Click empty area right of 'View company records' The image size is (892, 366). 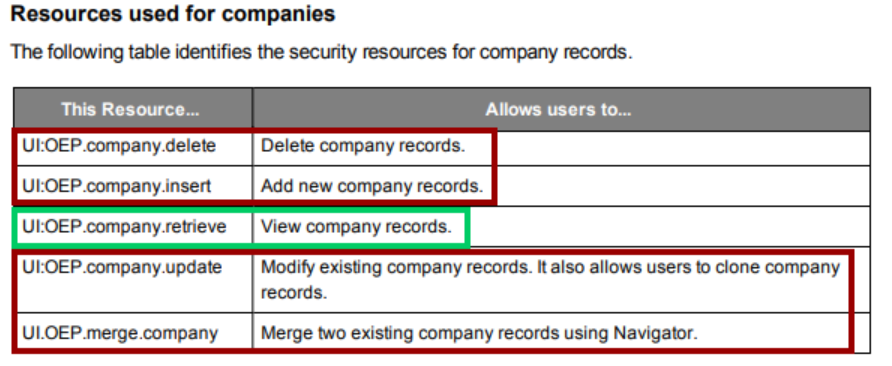(670, 227)
